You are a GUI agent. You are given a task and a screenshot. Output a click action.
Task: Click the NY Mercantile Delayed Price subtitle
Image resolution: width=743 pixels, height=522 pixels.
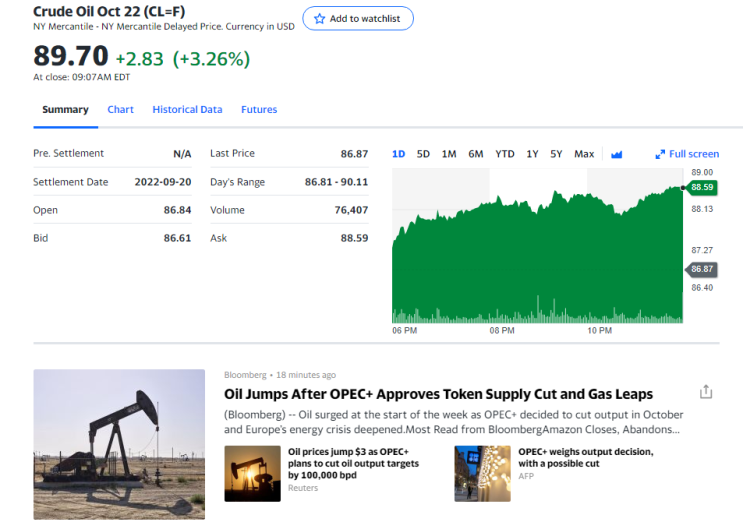[162, 27]
